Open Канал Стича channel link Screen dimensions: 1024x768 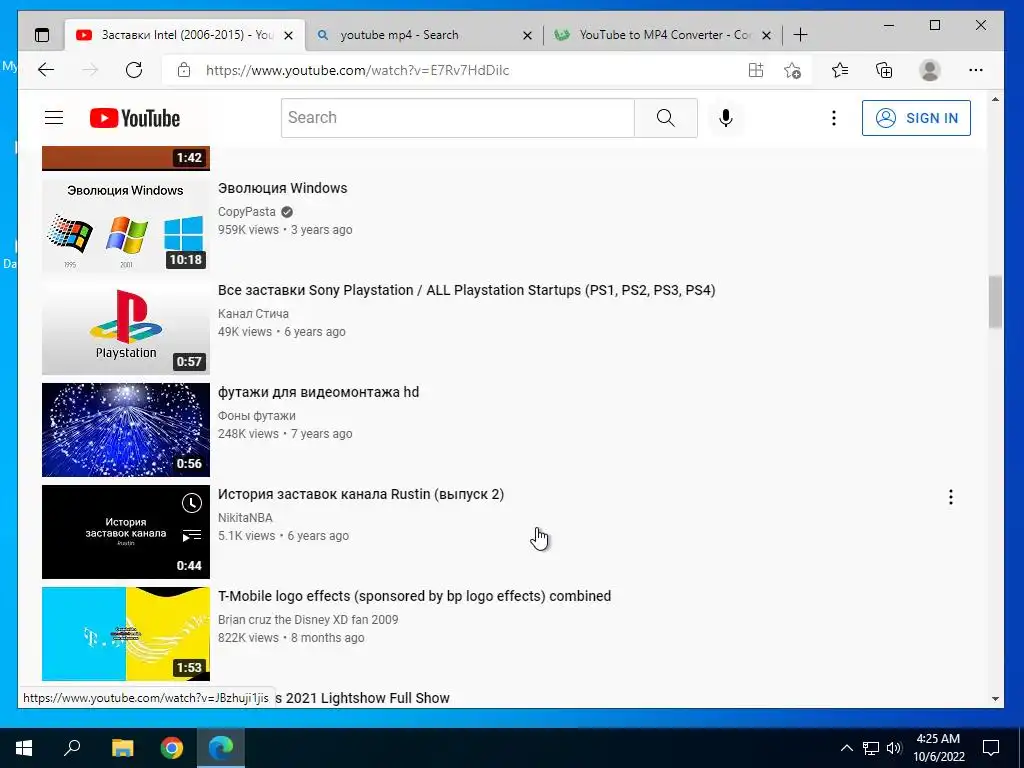click(253, 313)
